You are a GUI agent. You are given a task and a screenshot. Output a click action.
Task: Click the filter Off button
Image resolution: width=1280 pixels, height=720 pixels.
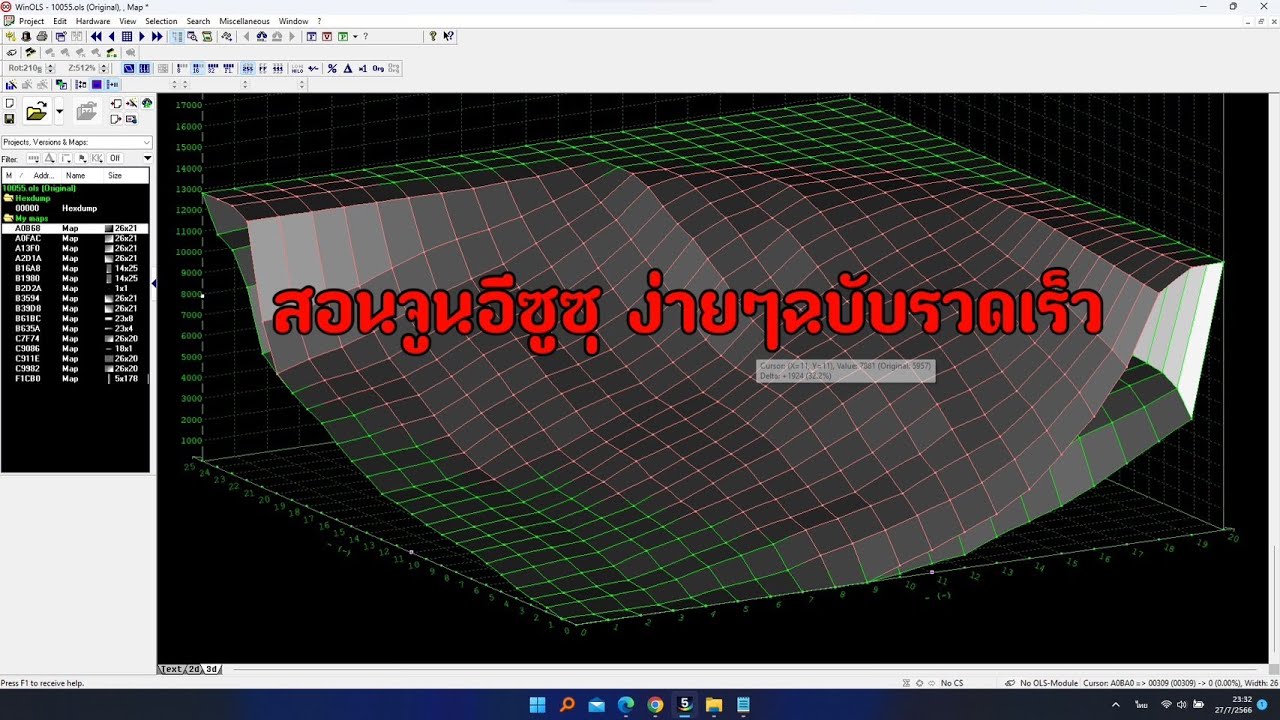coord(115,158)
